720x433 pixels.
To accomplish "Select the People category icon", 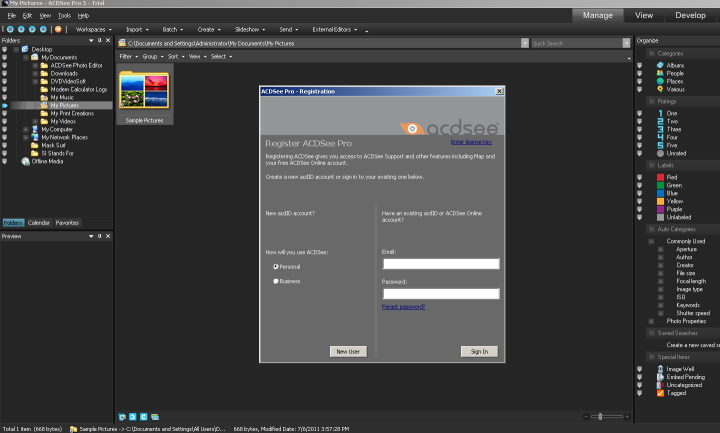I will pyautogui.click(x=660, y=71).
